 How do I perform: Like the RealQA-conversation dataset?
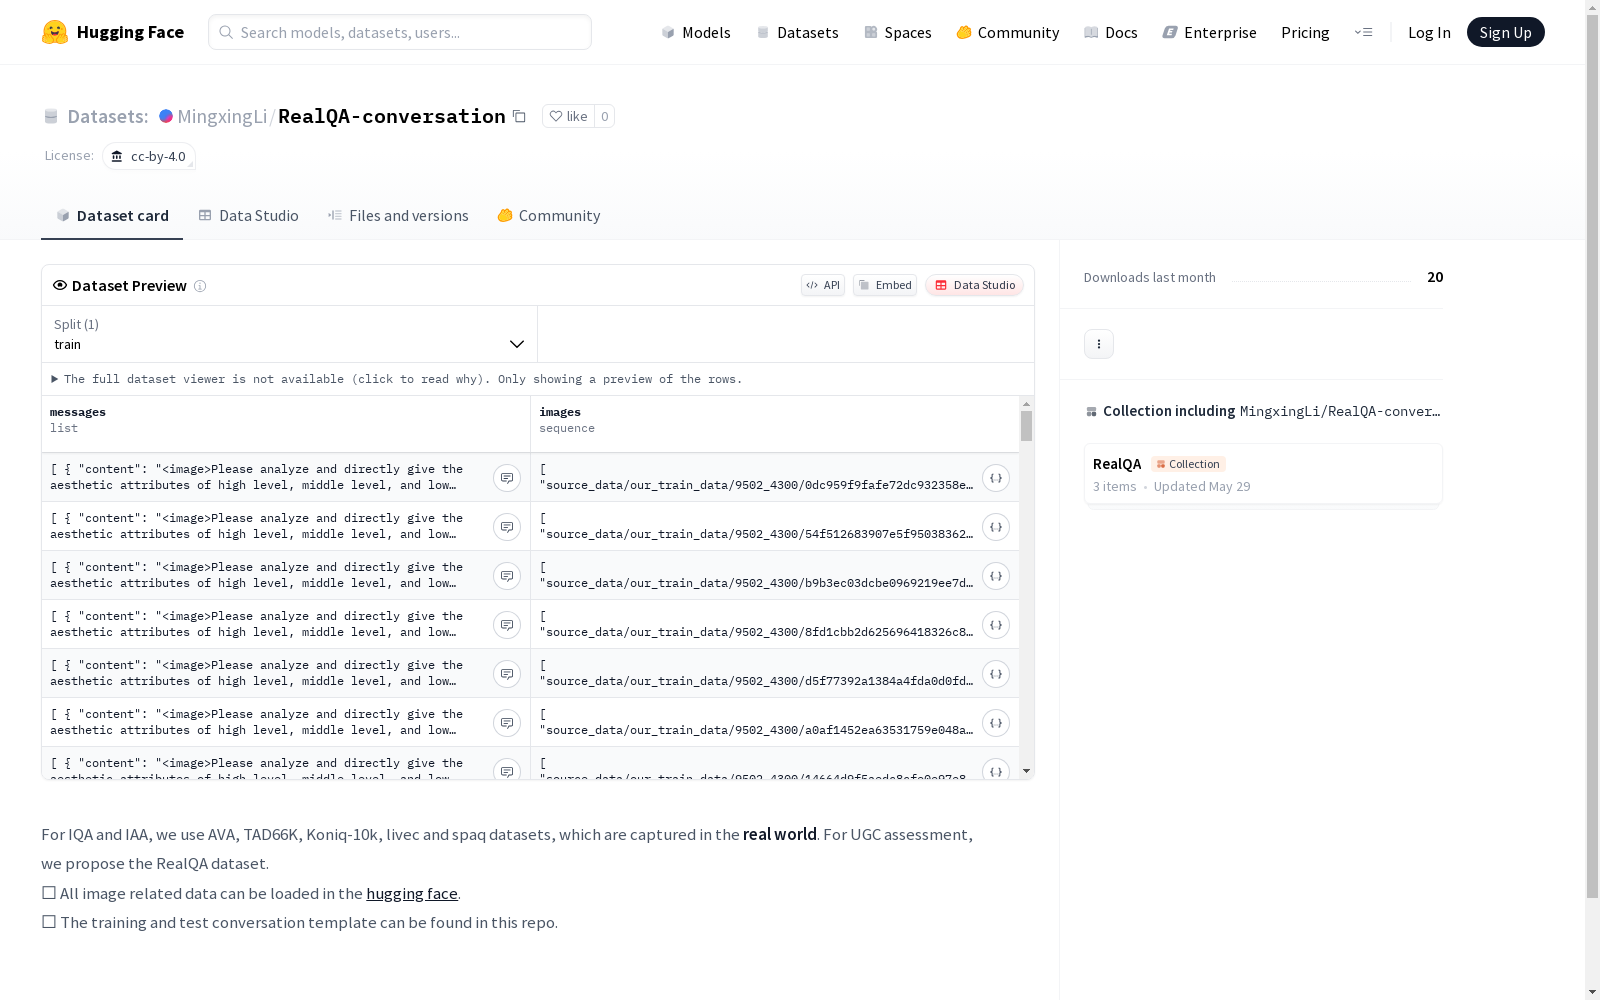point(568,116)
